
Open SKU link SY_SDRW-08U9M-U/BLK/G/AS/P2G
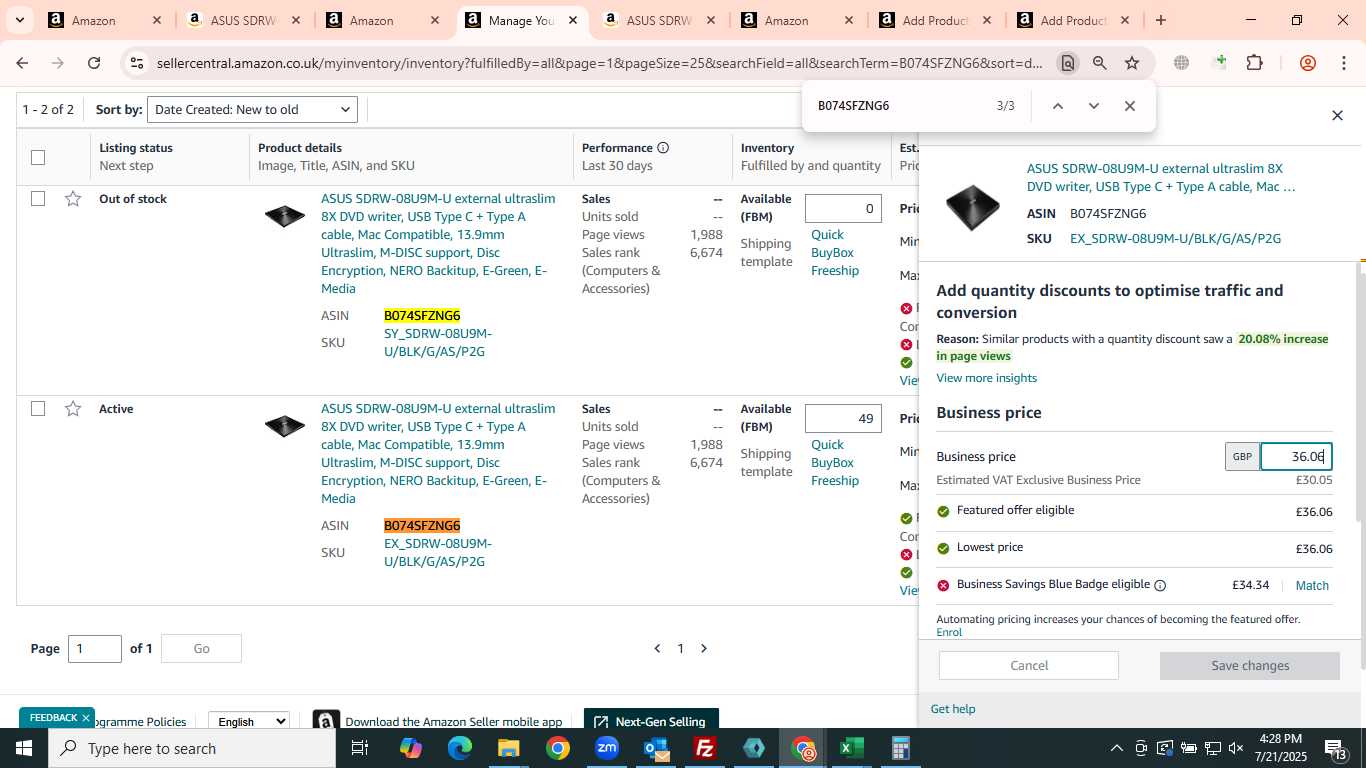[x=438, y=343]
